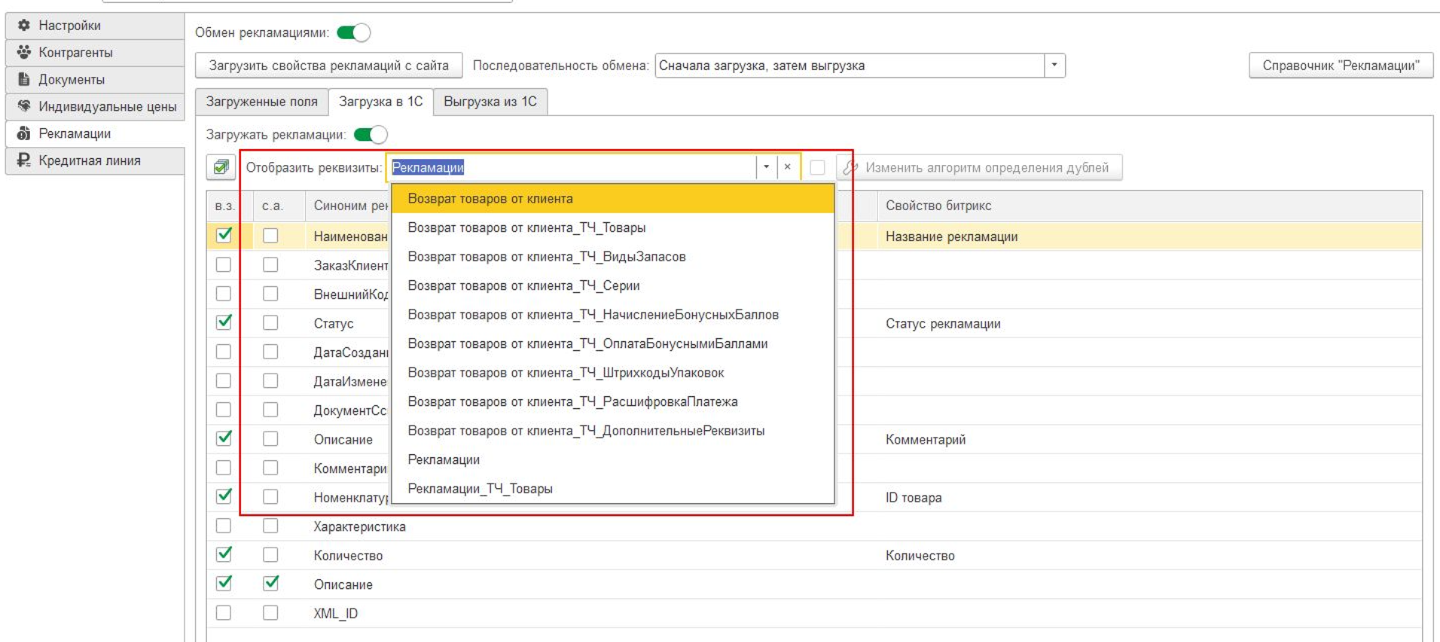Click into the Отобразить реквизиты input field
This screenshot has height=642, width=1440.
tap(570, 168)
